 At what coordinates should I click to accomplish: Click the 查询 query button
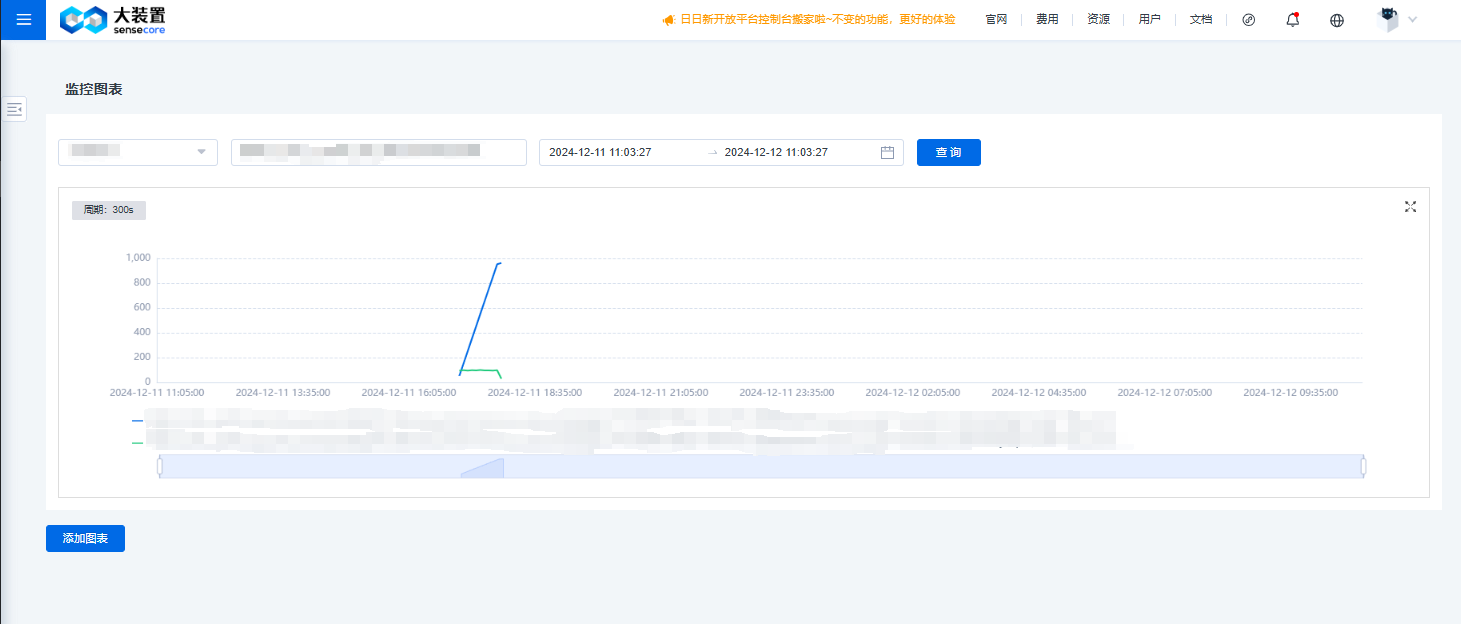(x=948, y=152)
